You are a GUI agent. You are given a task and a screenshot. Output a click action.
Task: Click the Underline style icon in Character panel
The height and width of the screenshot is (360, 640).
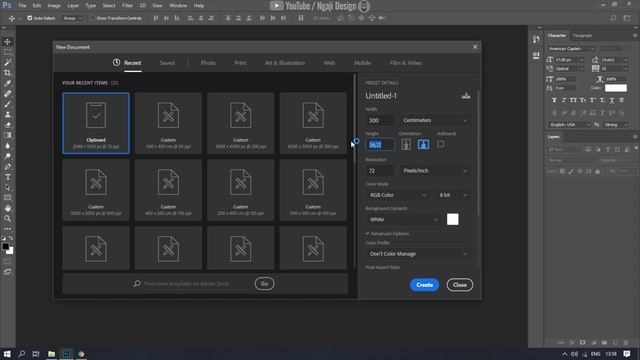612,100
